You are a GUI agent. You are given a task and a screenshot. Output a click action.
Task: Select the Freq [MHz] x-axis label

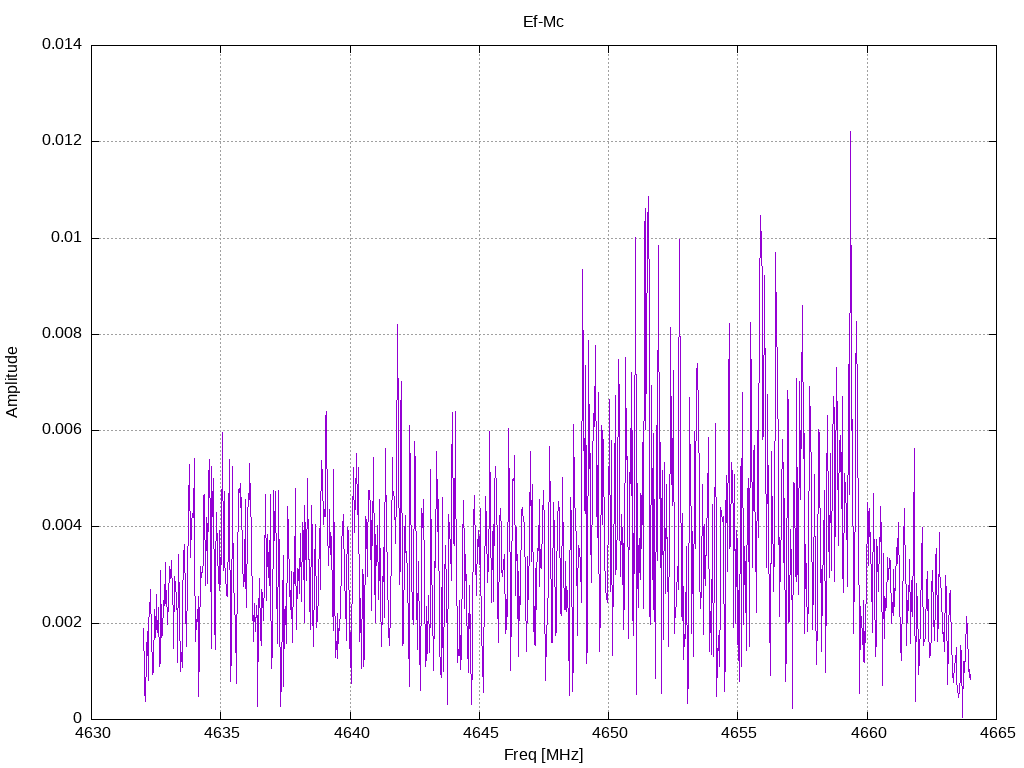(x=543, y=755)
